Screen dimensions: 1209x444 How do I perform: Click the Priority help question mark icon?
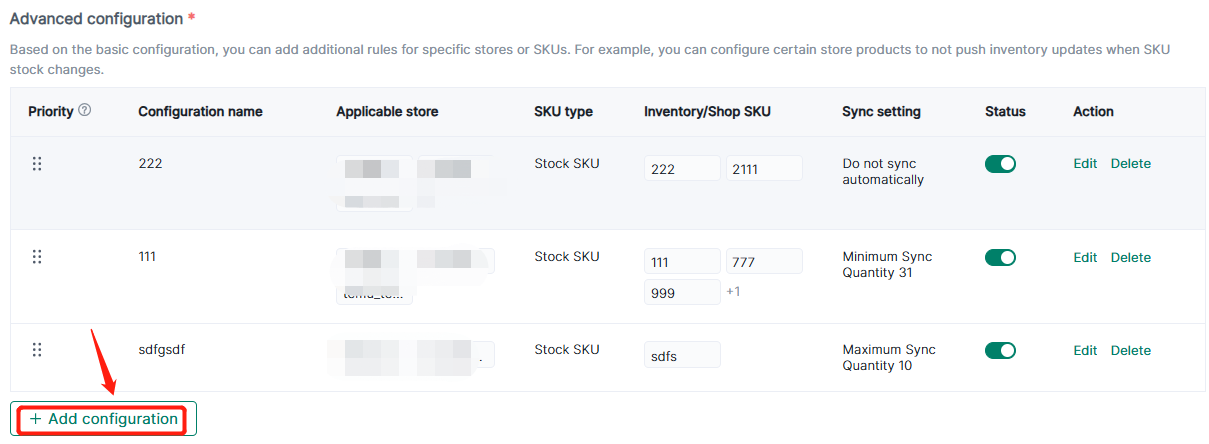pyautogui.click(x=85, y=111)
